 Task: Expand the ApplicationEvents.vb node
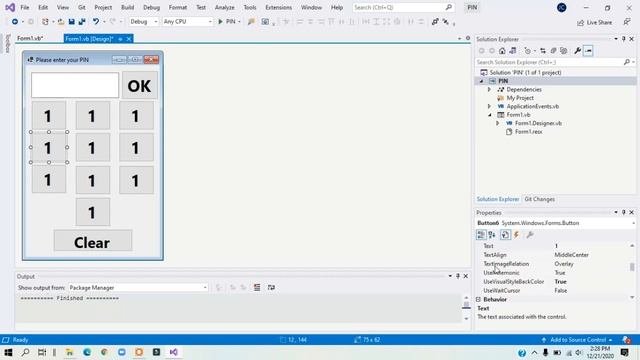[x=489, y=106]
